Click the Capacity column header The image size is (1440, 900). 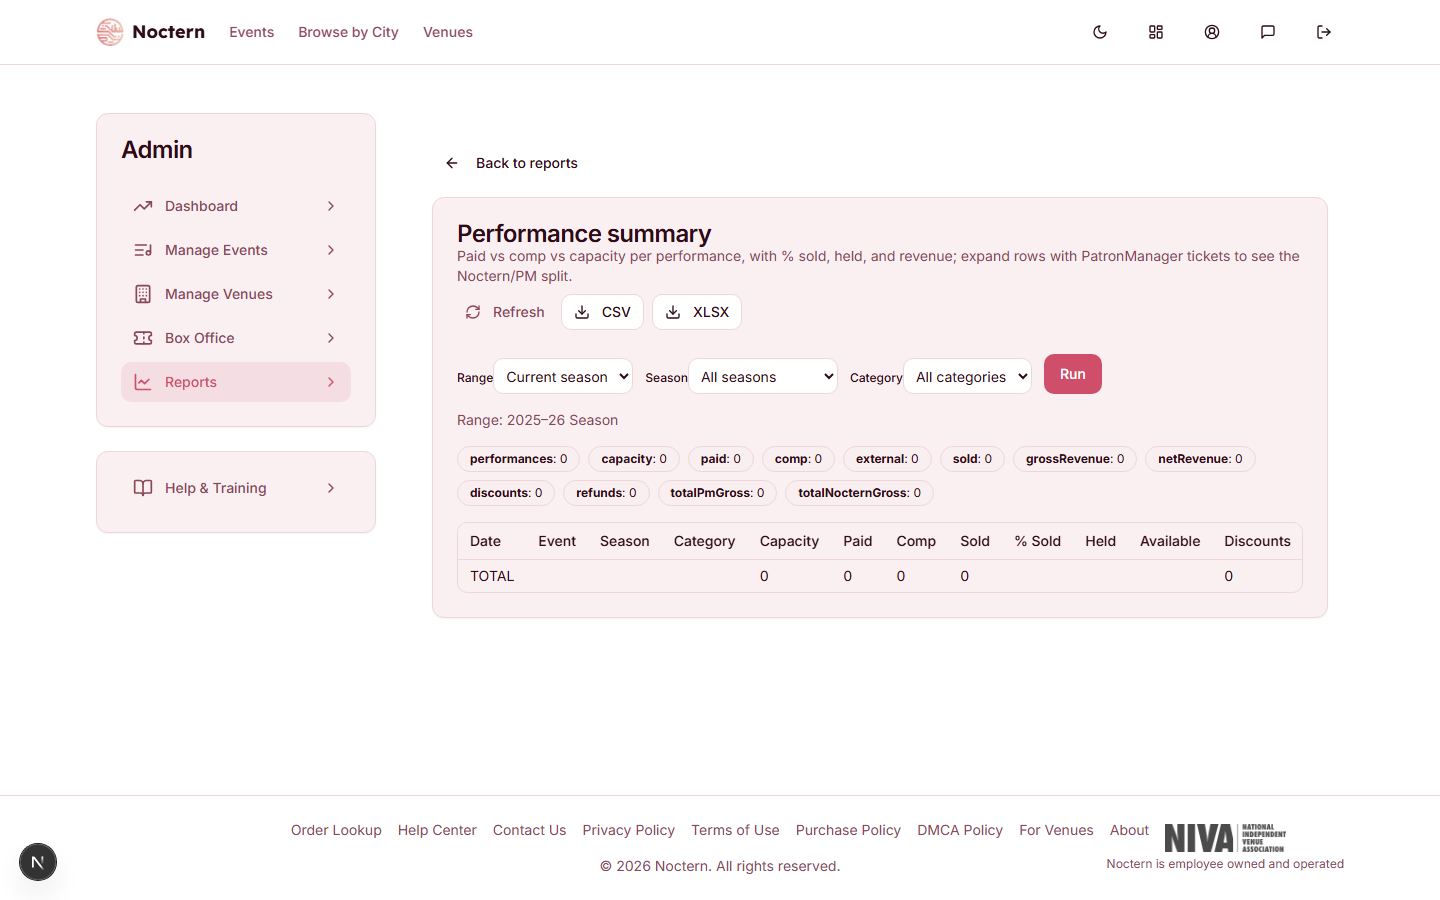(789, 541)
